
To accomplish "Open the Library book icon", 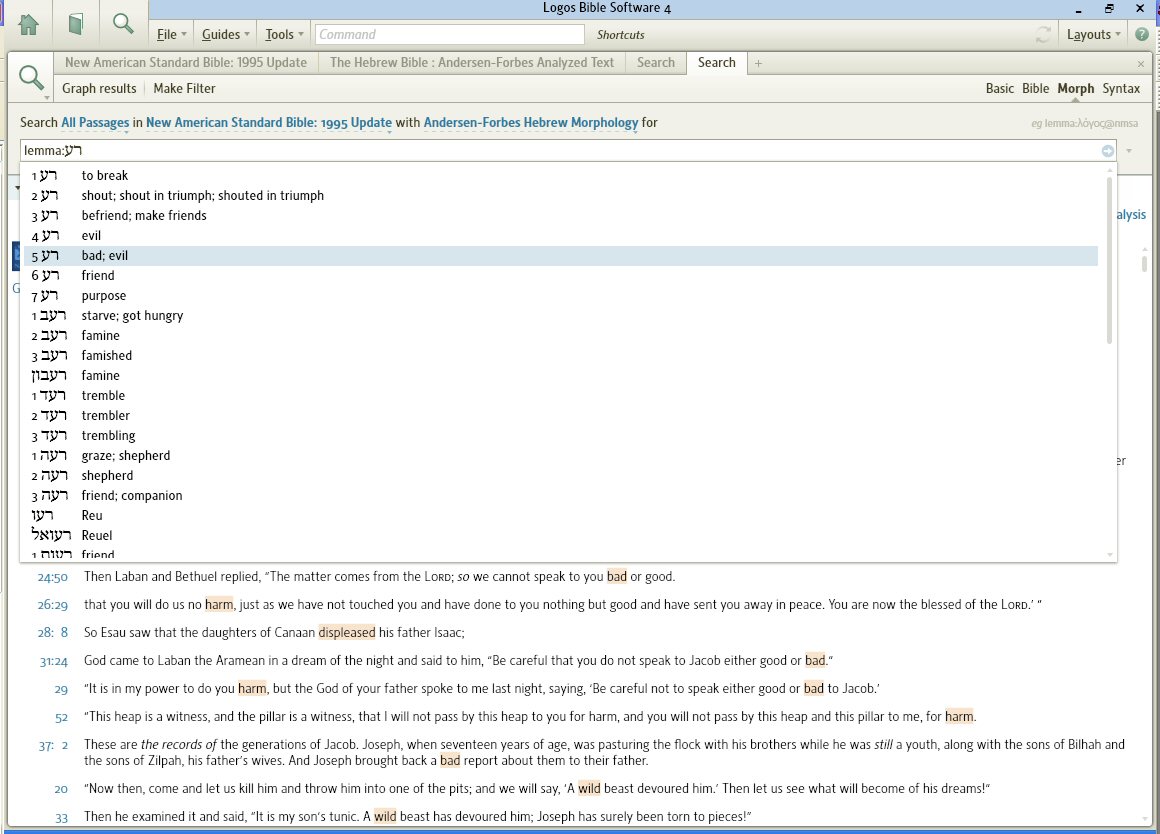I will pos(75,24).
